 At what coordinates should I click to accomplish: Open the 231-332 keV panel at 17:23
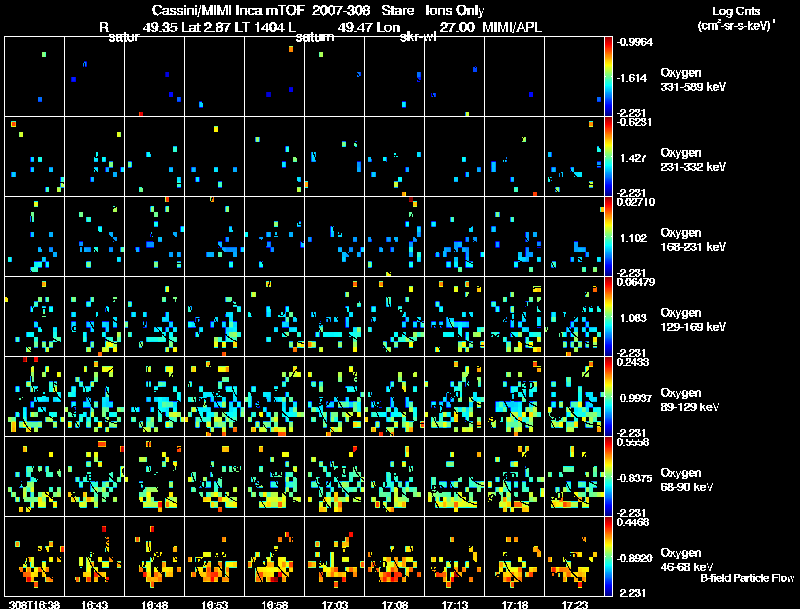point(574,157)
